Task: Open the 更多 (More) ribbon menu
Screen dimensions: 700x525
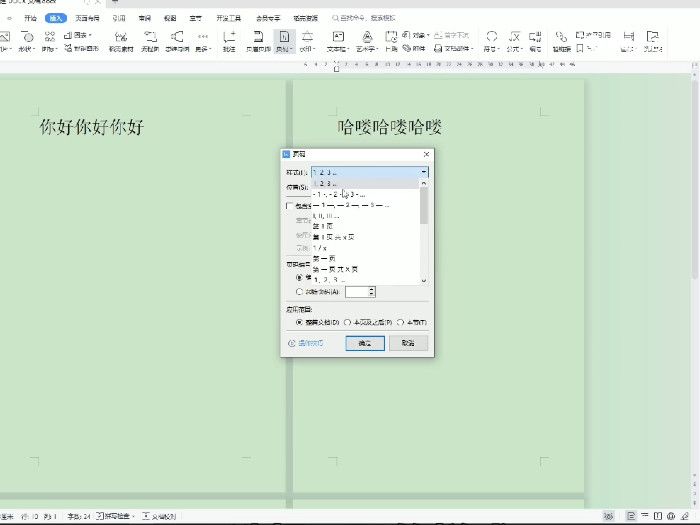Action: point(203,41)
